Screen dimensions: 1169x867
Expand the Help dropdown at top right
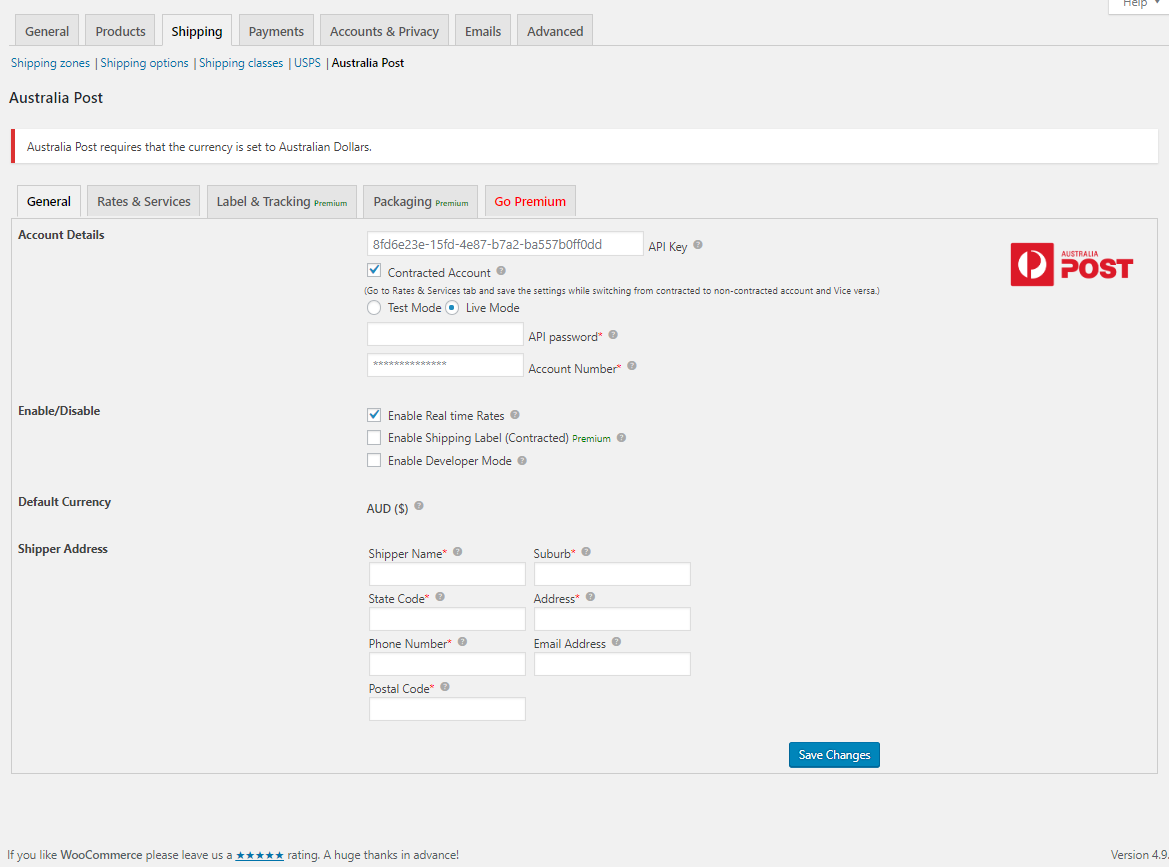tap(1138, 4)
